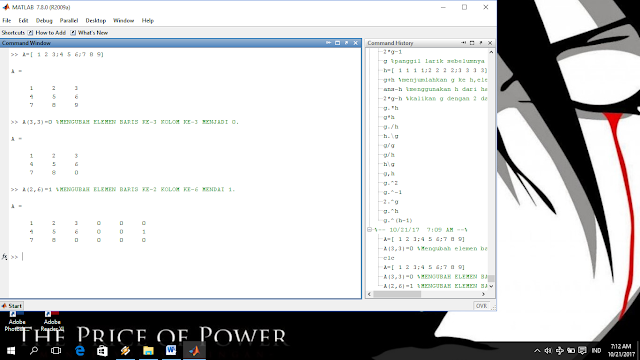Select the 'g.^(h-1)' history entry
The height and width of the screenshot is (360, 640).
(x=398, y=220)
